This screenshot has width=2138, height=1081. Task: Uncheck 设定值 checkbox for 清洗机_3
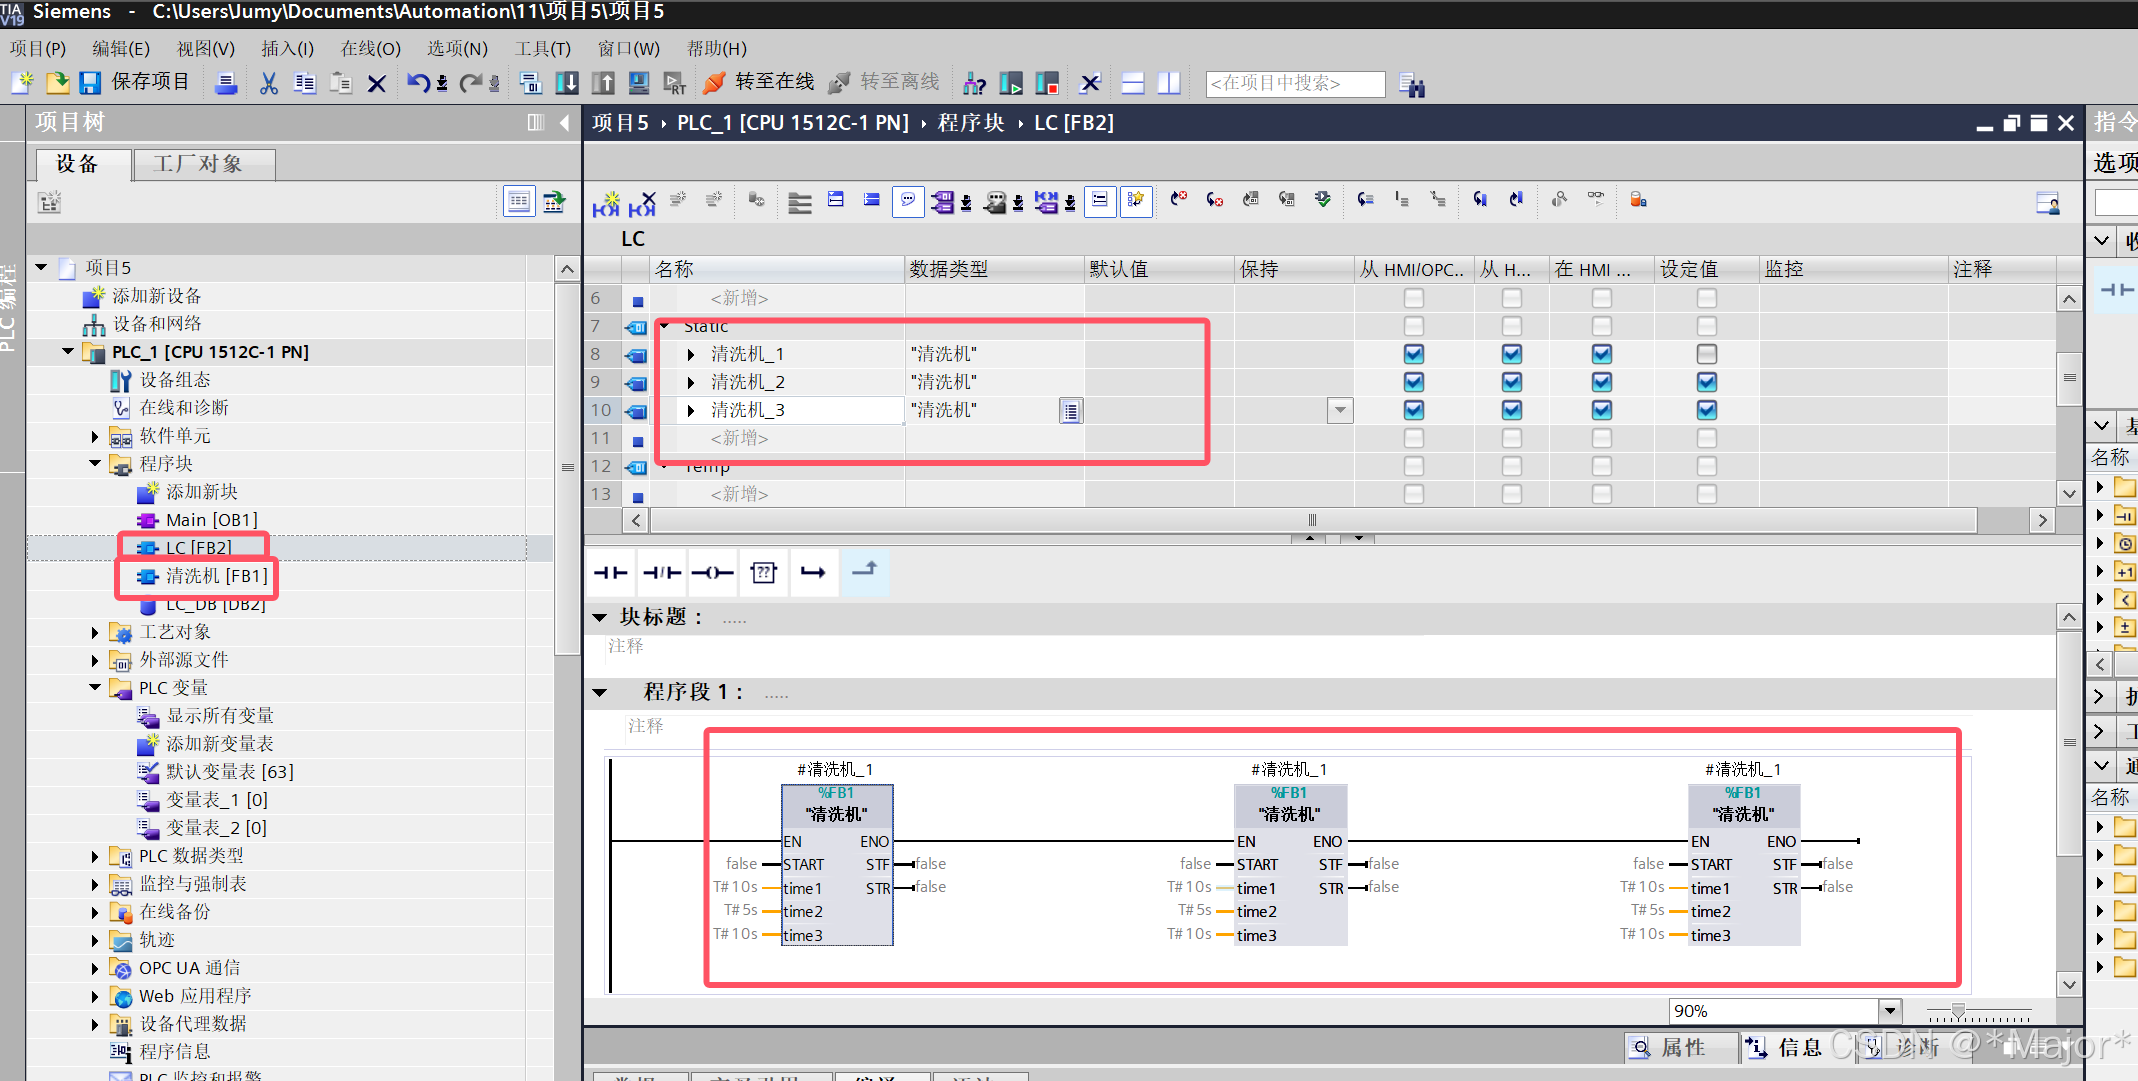1707,410
